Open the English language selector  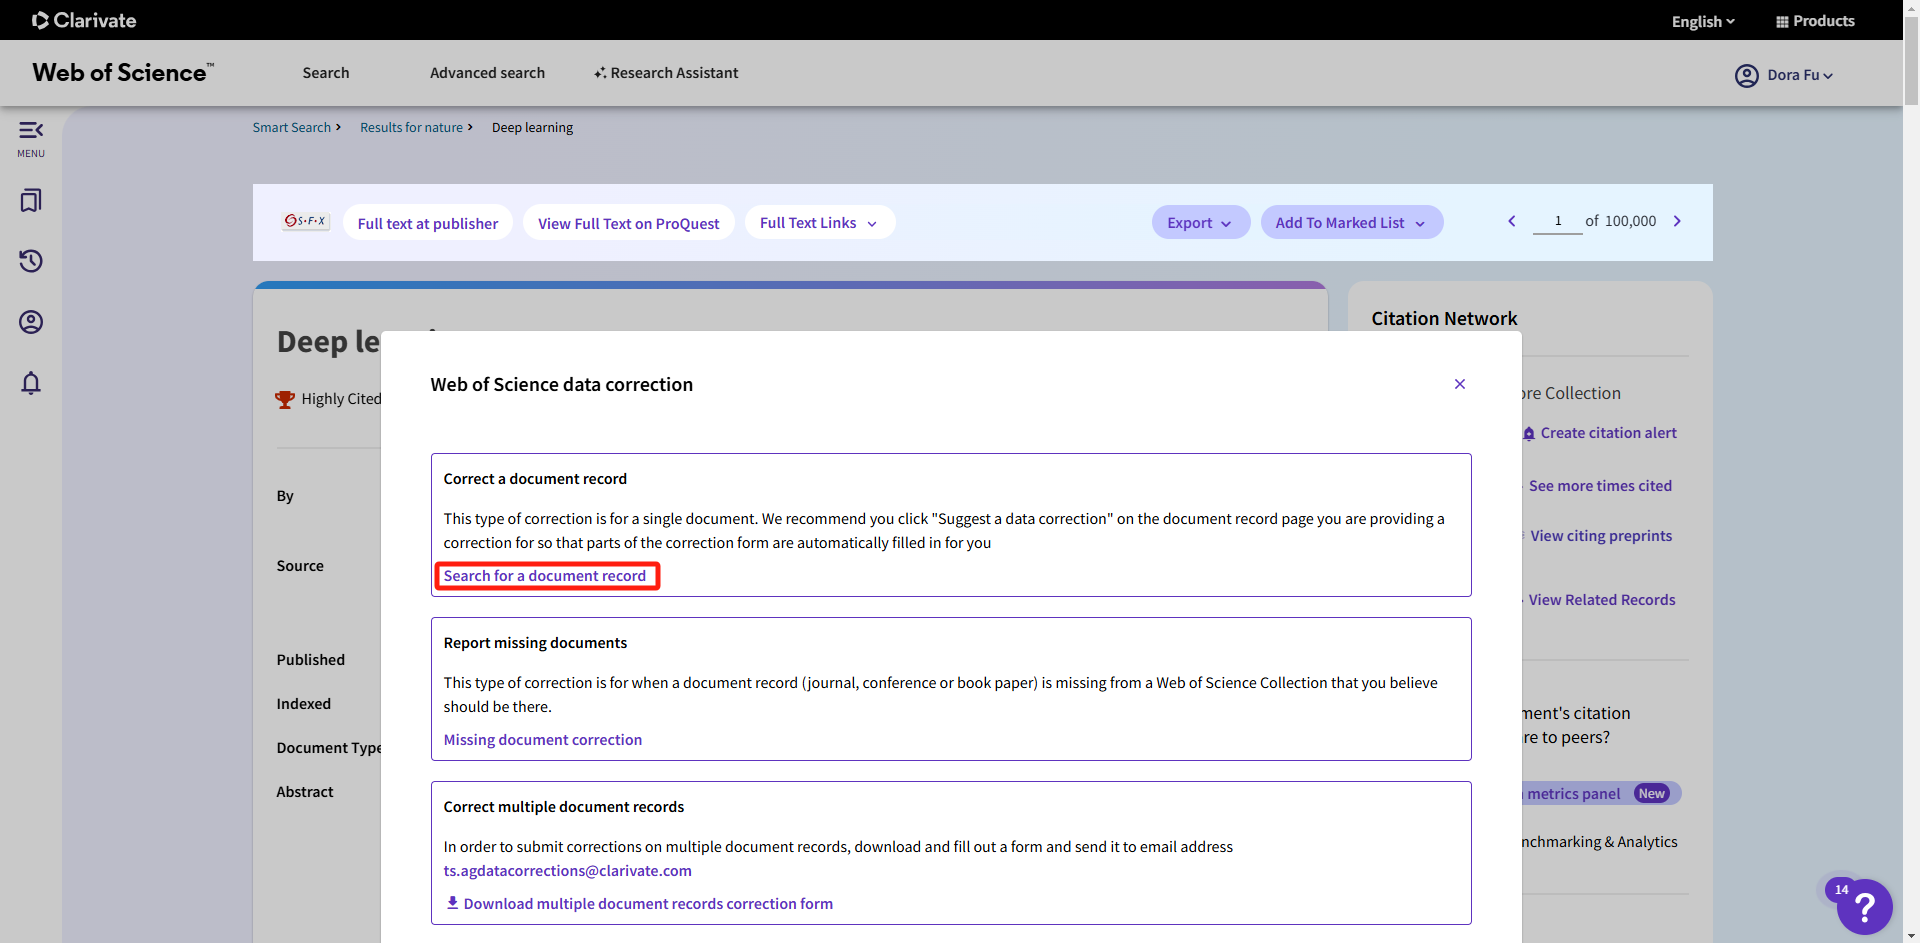[x=1703, y=21]
